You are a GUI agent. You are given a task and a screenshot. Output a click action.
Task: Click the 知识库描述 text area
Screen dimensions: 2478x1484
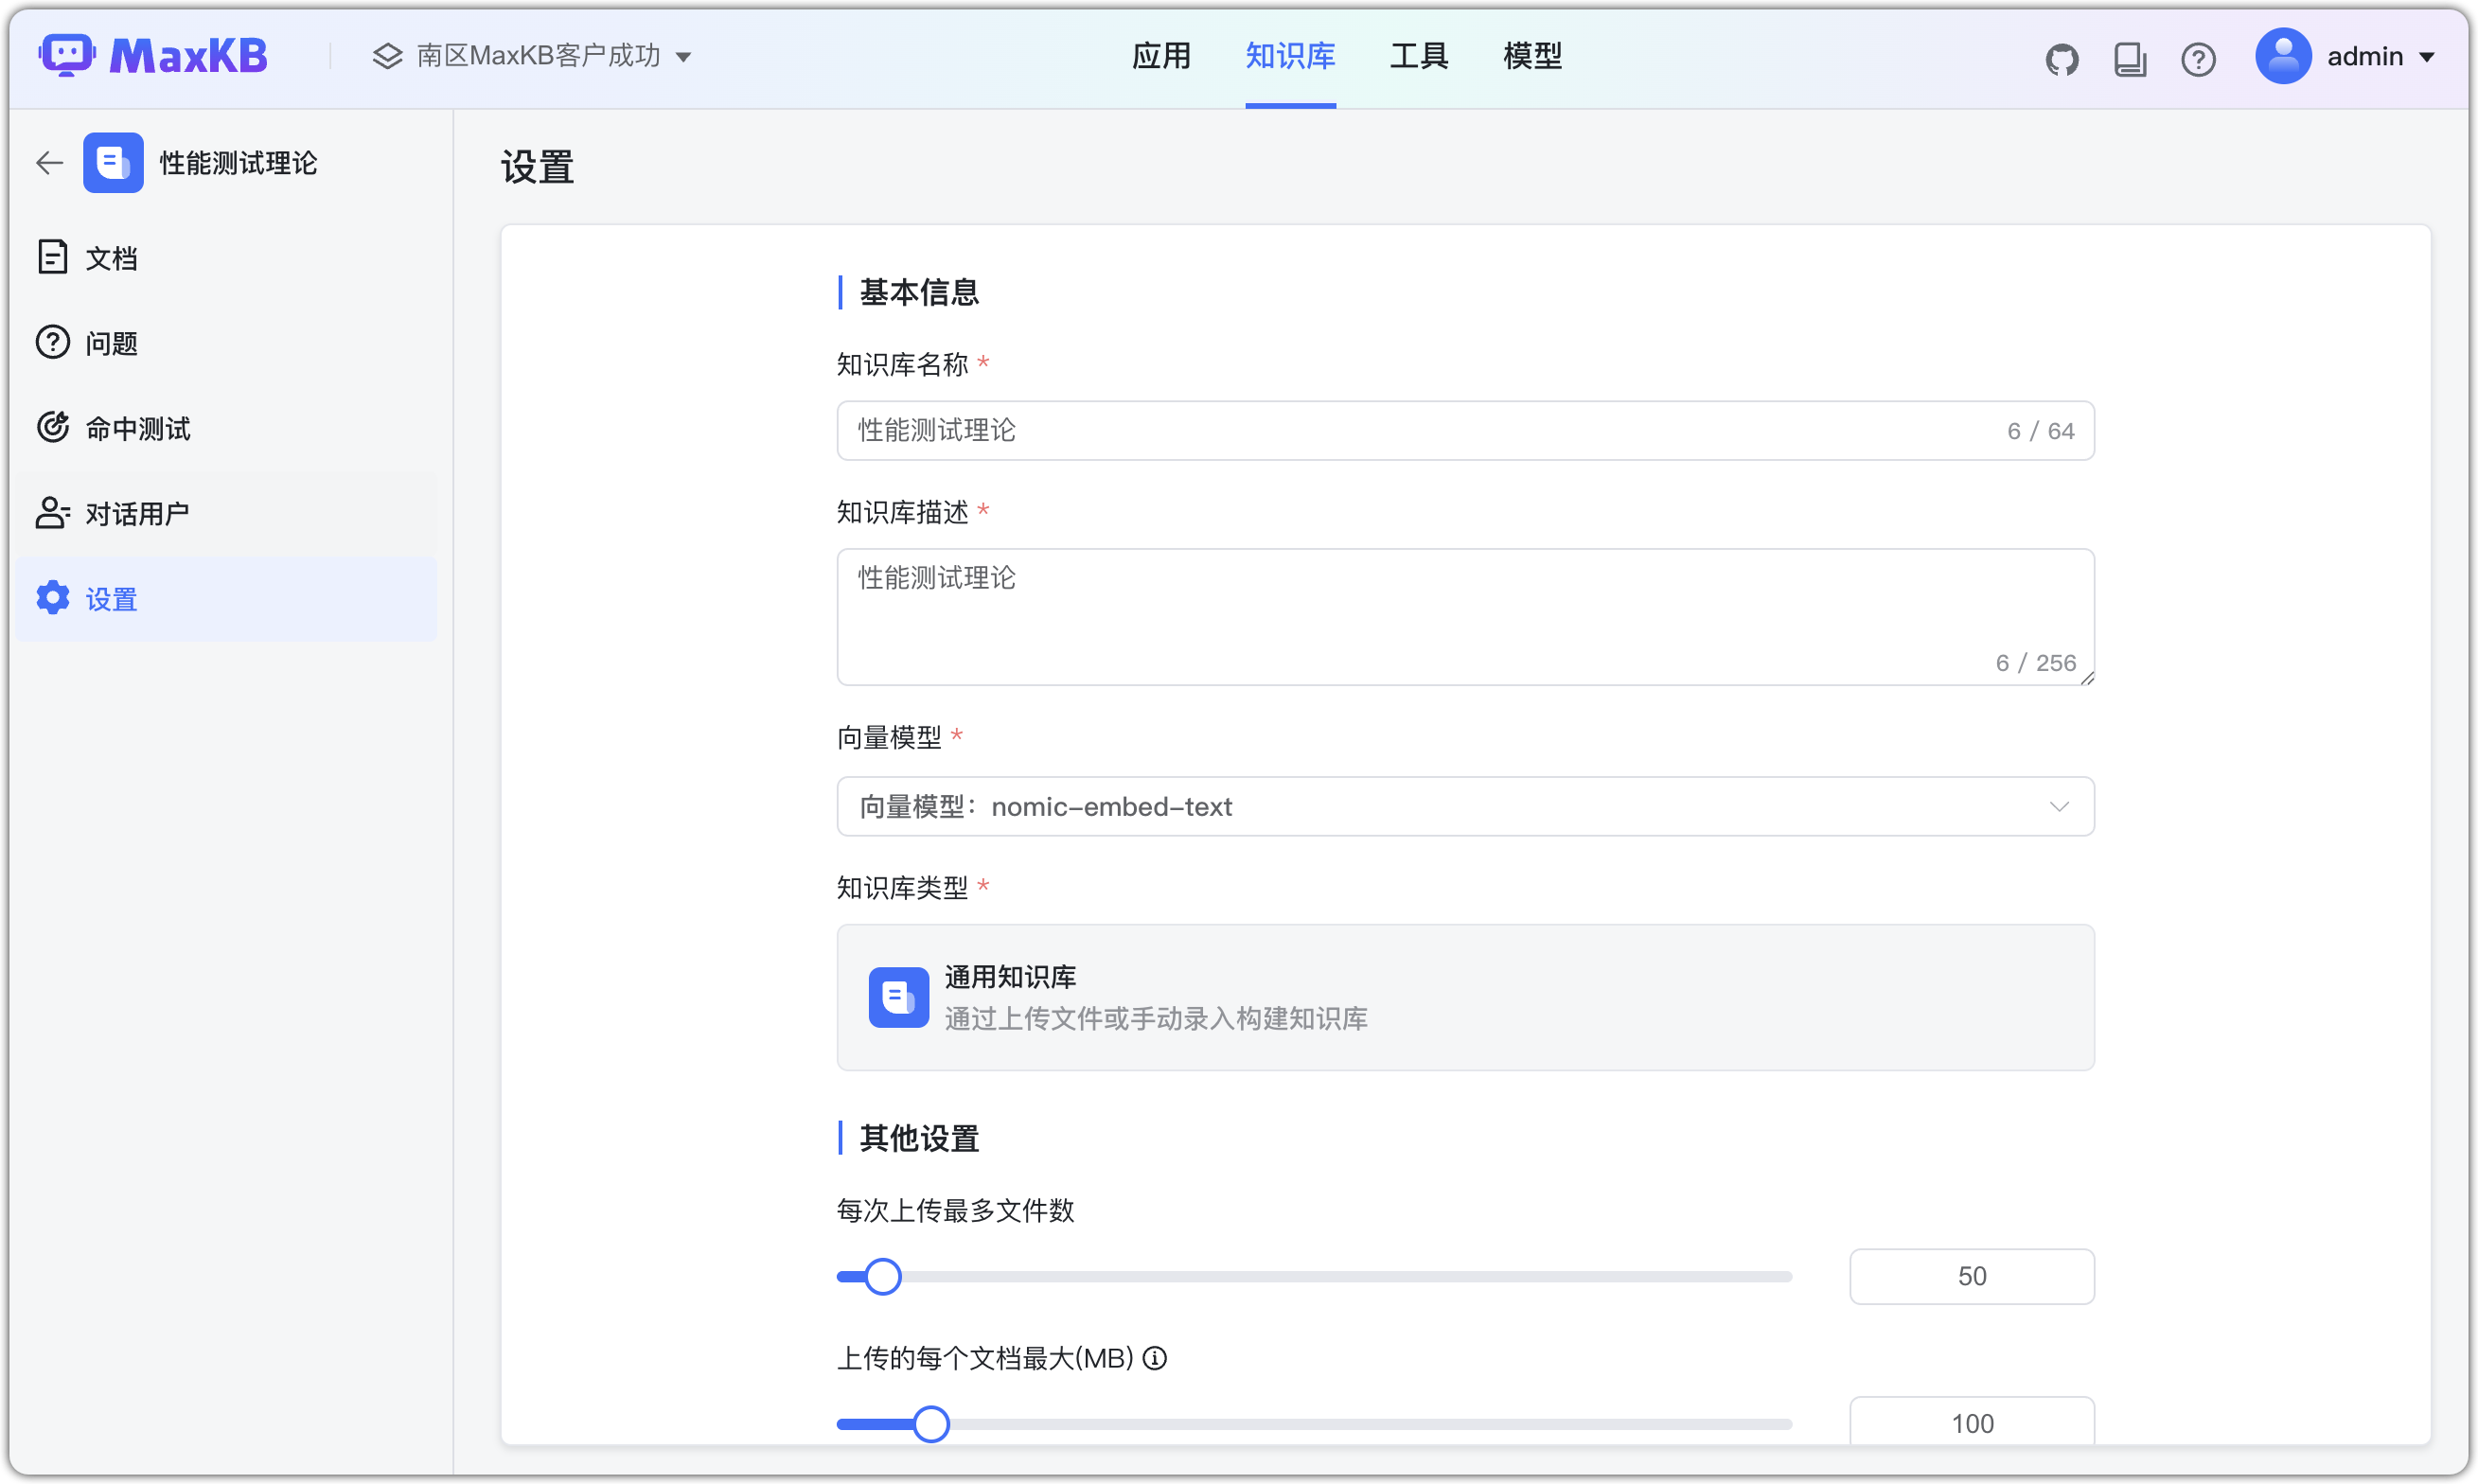1465,616
